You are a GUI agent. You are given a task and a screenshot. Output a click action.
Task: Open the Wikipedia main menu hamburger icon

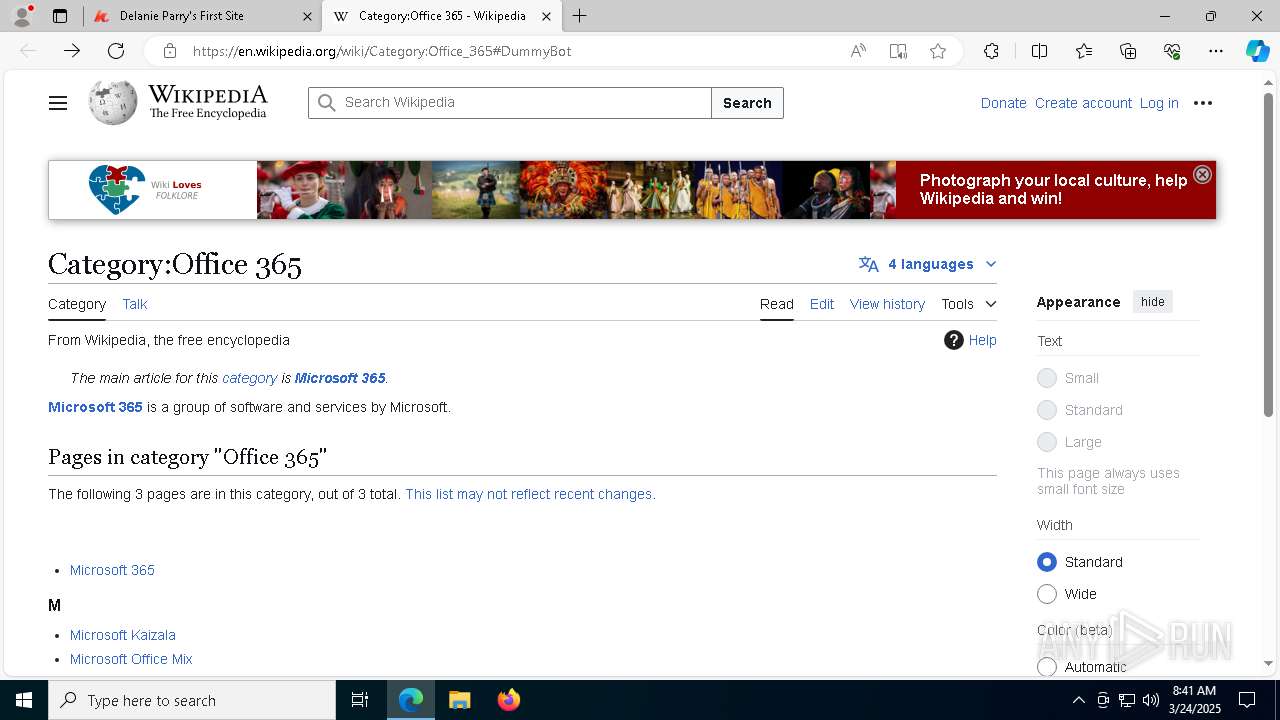58,103
